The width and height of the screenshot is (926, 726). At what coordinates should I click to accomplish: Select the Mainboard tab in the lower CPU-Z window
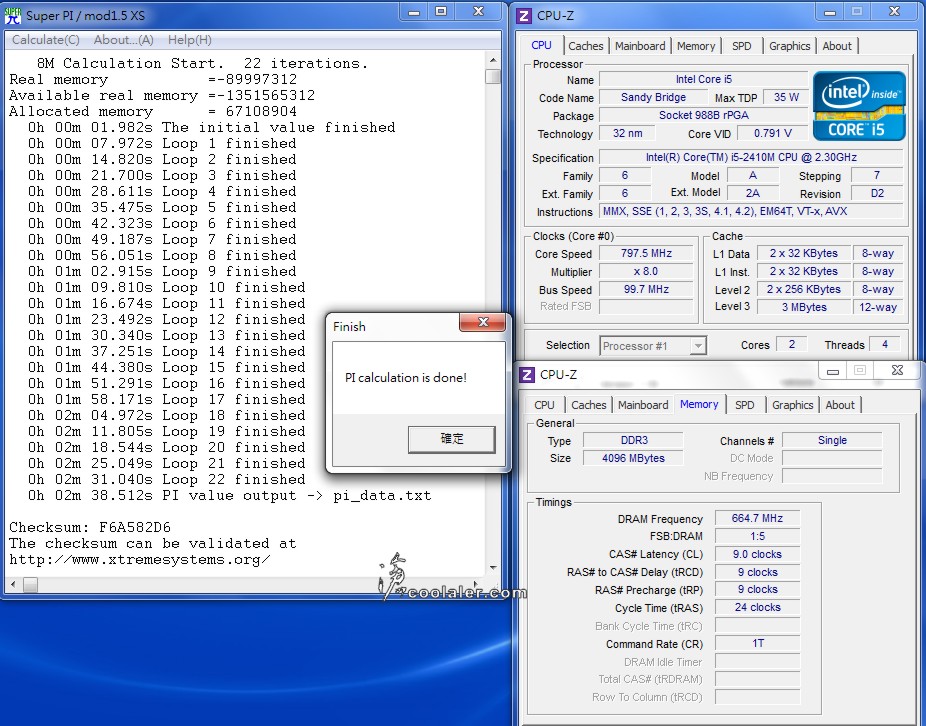coord(643,405)
